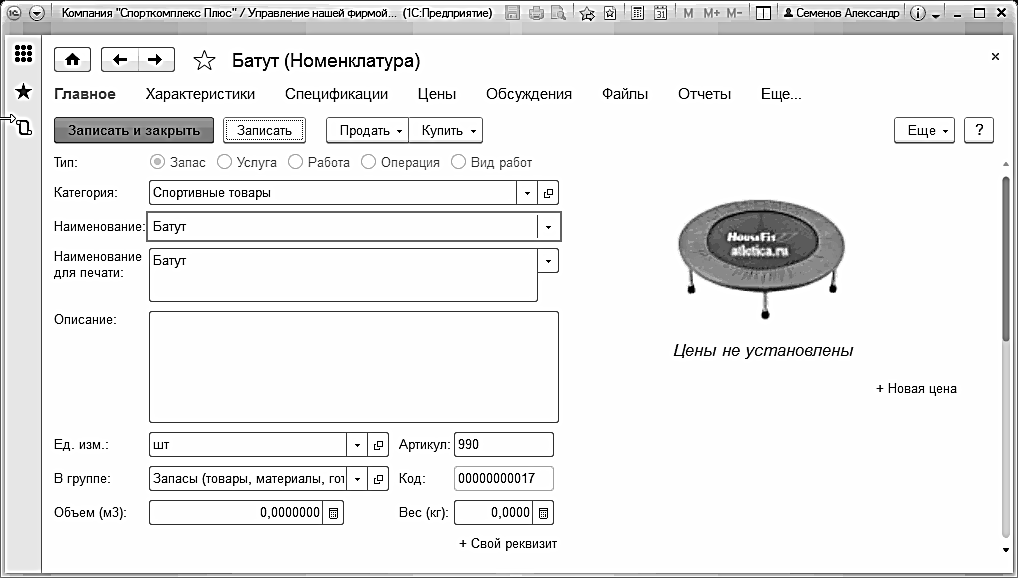This screenshot has height=578, width=1018.
Task: Switch to the Спецификации tab
Action: pos(336,94)
